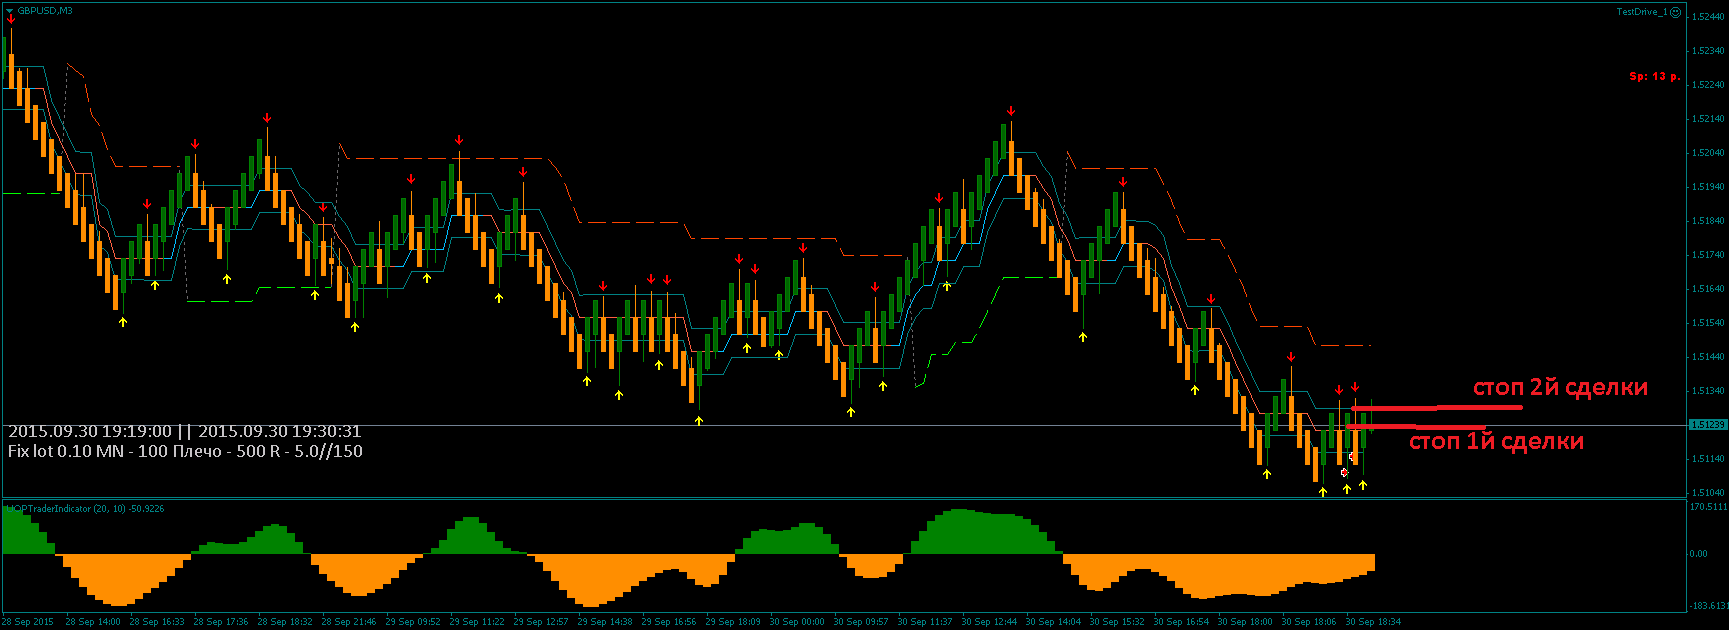
Task: Click the '28 Sep 16:33' time axis label
Action: (157, 621)
